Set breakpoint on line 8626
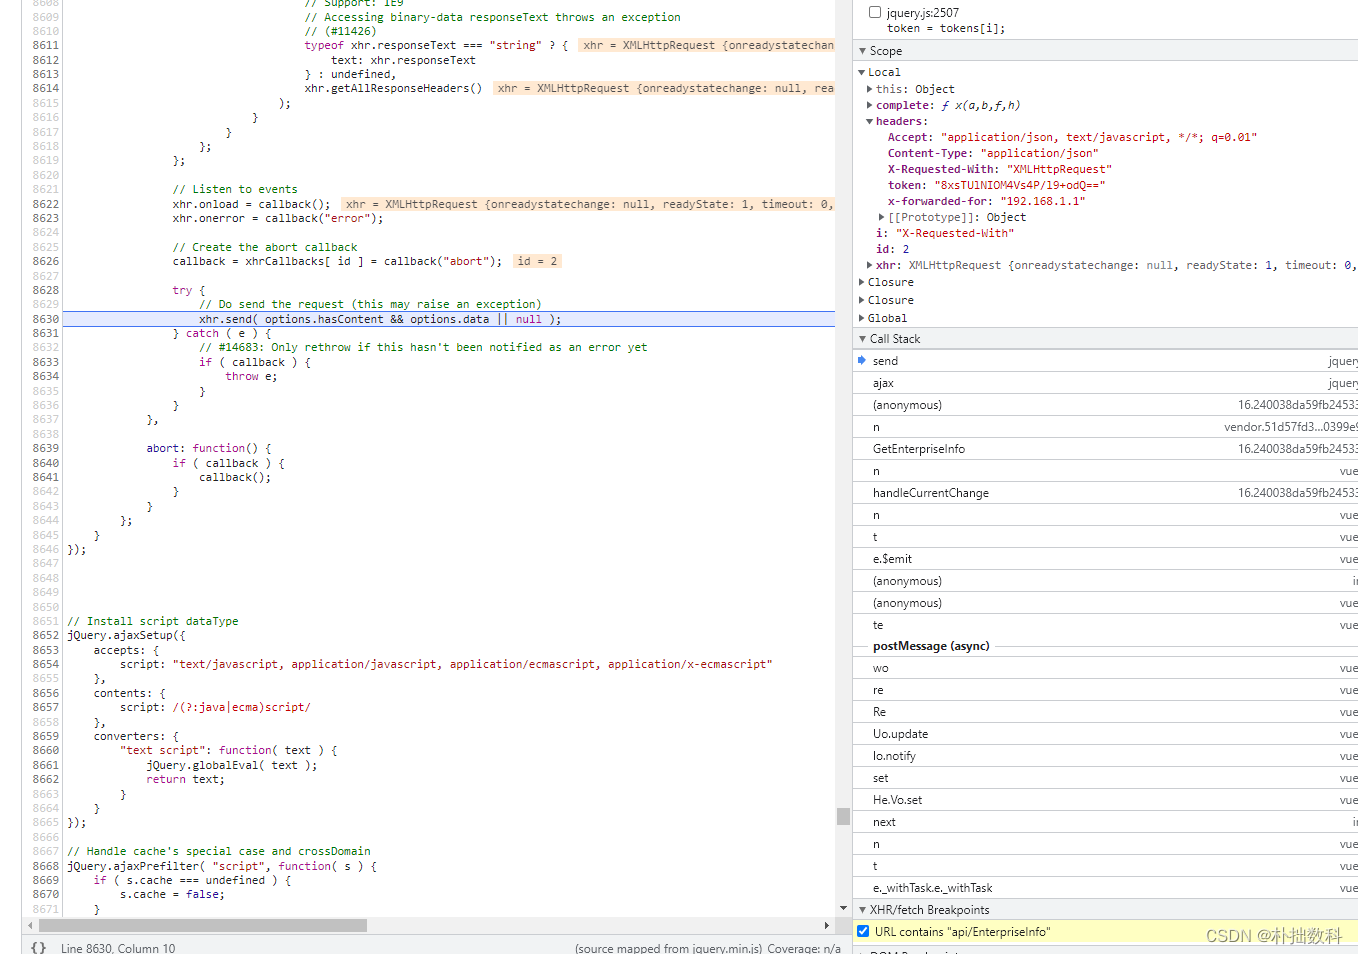Screen dimensions: 1358x954 pos(45,261)
